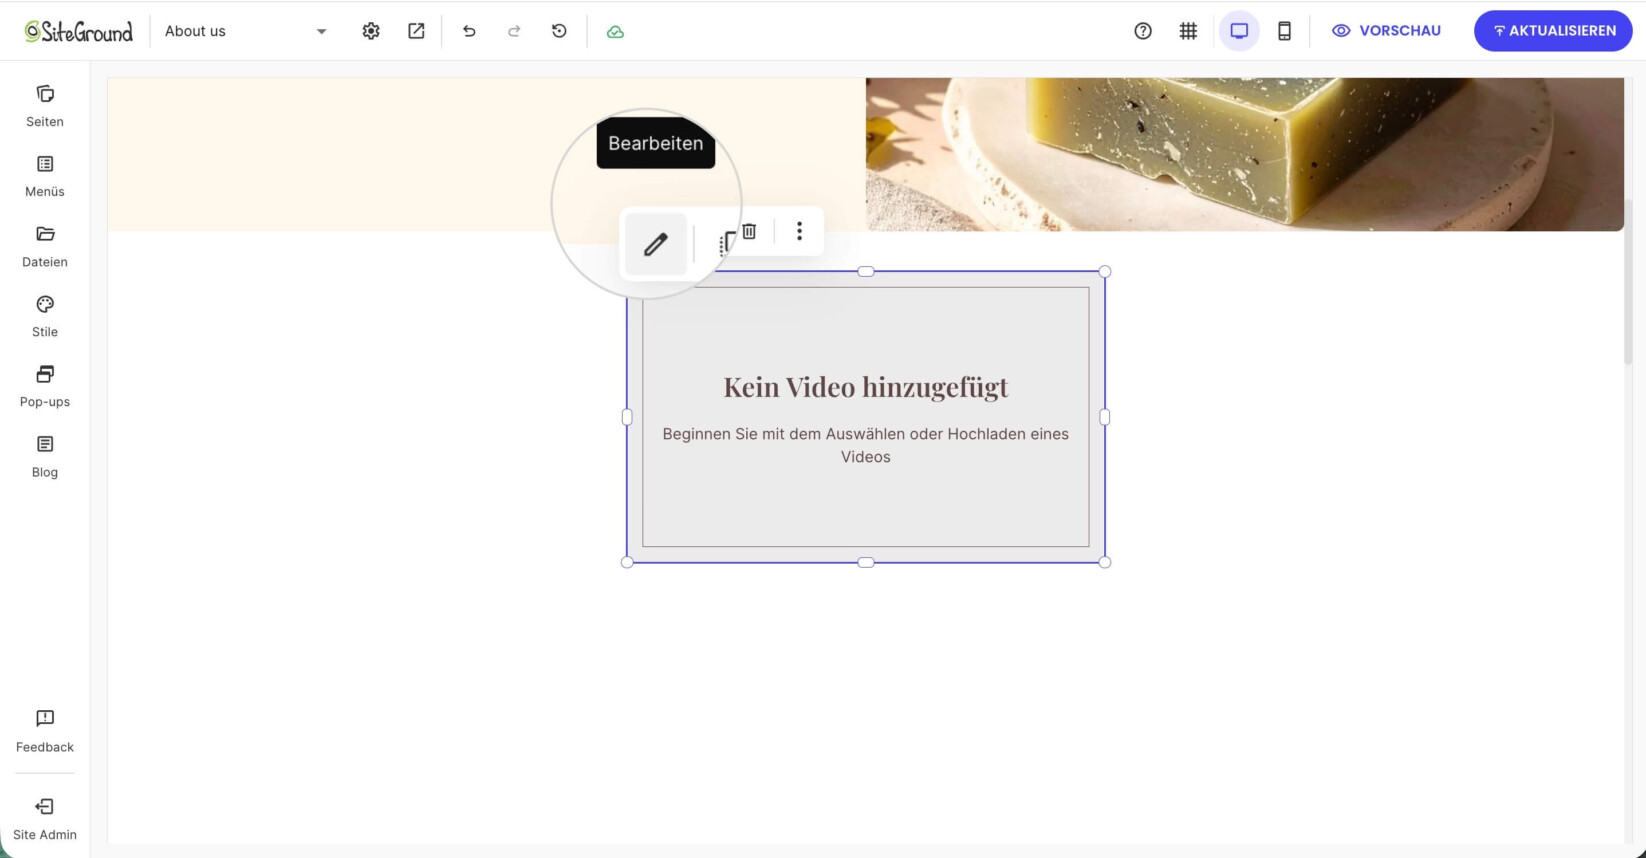Select the empty video placeholder block
The height and width of the screenshot is (858, 1646).
click(x=866, y=417)
